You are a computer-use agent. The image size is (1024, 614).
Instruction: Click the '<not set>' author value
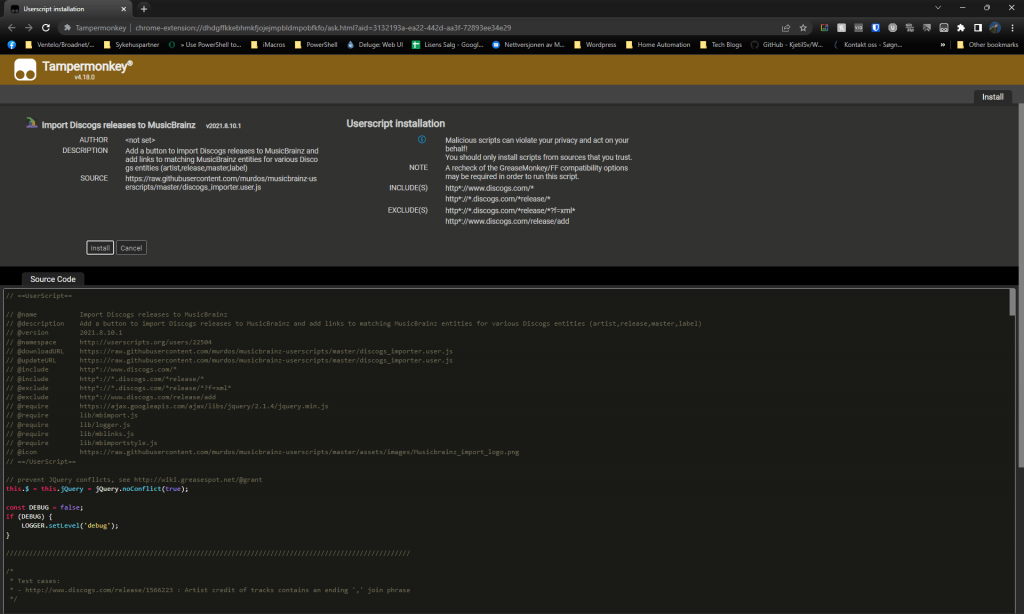click(x=140, y=140)
